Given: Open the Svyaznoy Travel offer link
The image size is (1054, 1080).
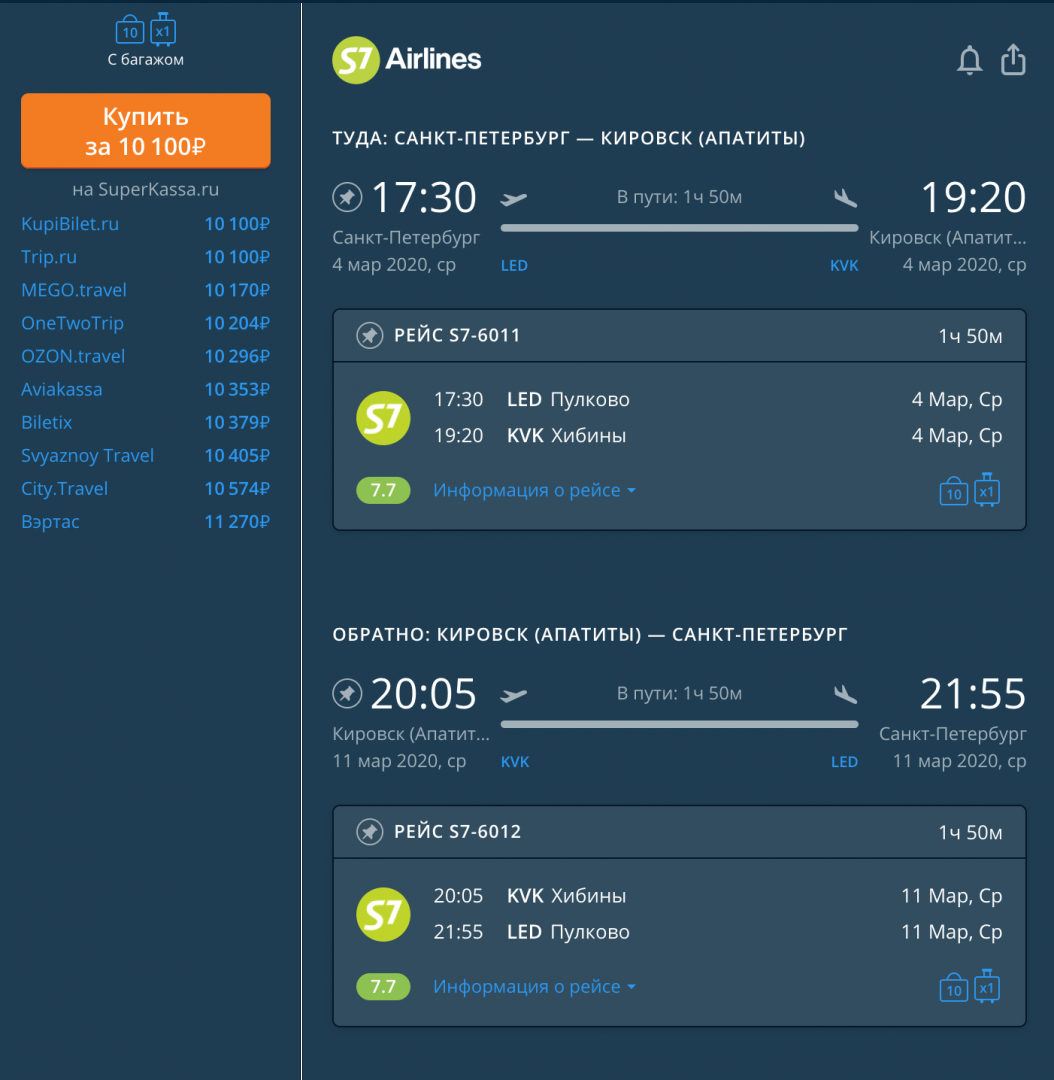Looking at the screenshot, I should click(87, 455).
